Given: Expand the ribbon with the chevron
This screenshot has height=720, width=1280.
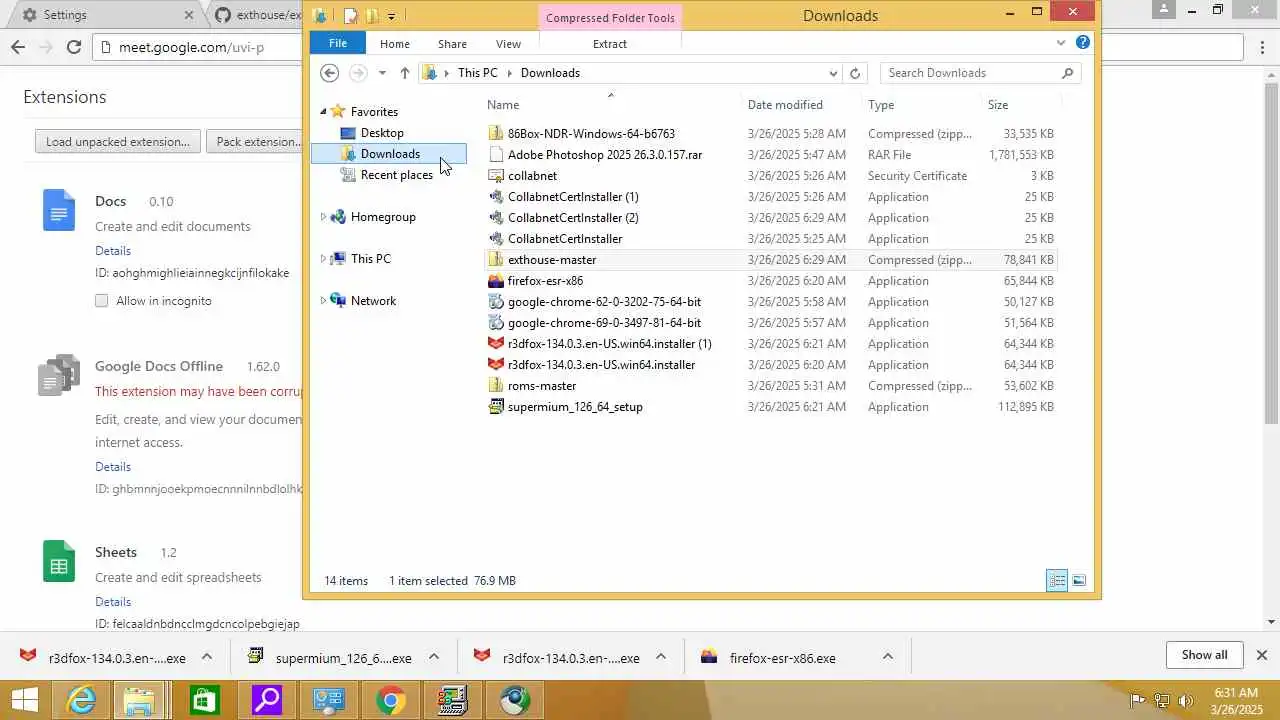Looking at the screenshot, I should (1061, 43).
